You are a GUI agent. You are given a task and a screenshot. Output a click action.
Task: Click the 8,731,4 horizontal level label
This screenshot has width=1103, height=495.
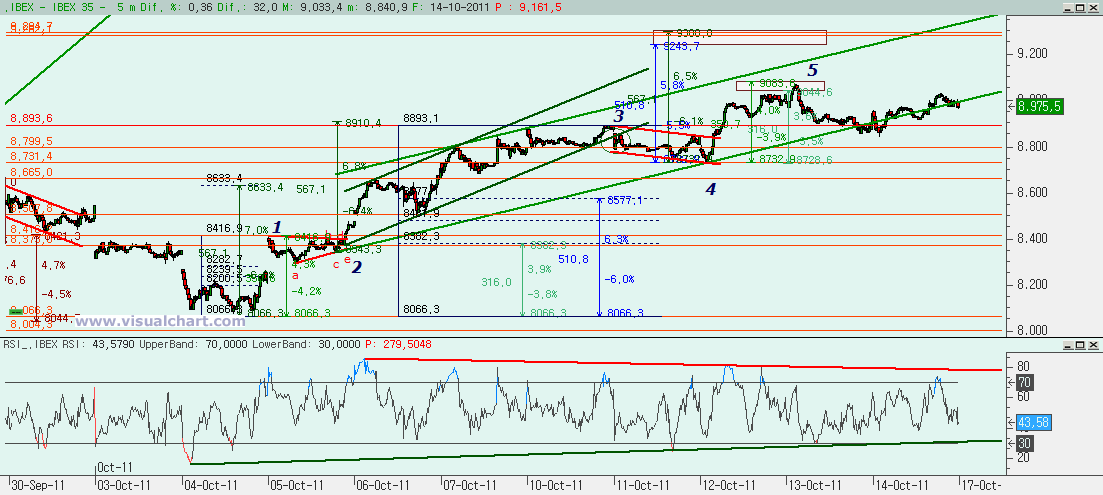tap(30, 156)
